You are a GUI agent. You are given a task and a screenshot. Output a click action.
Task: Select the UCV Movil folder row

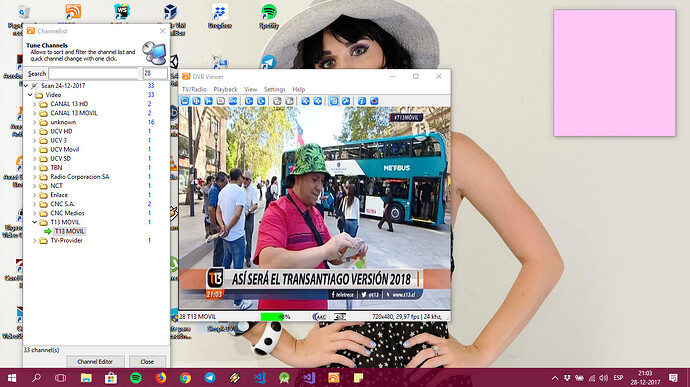[64, 150]
